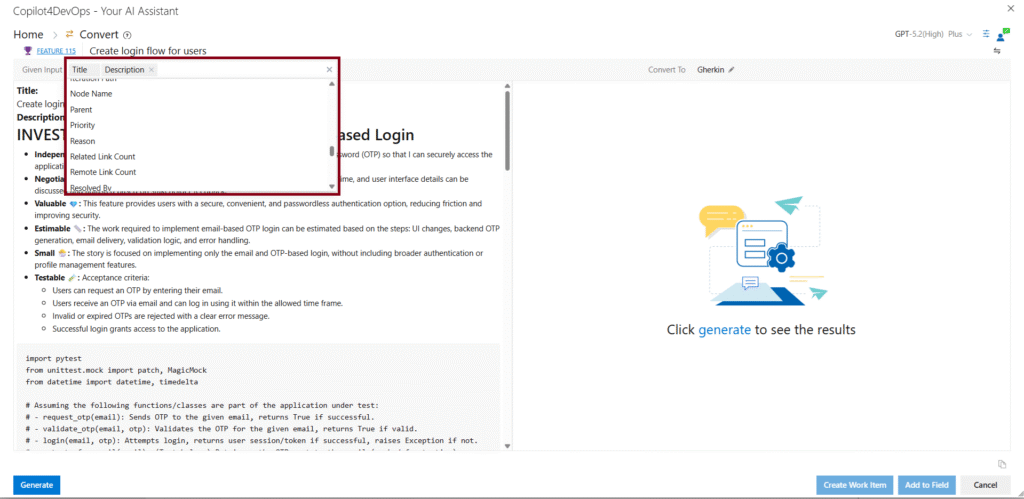Click the swap panels arrows icon at right
1024x499 pixels.
pyautogui.click(x=997, y=51)
